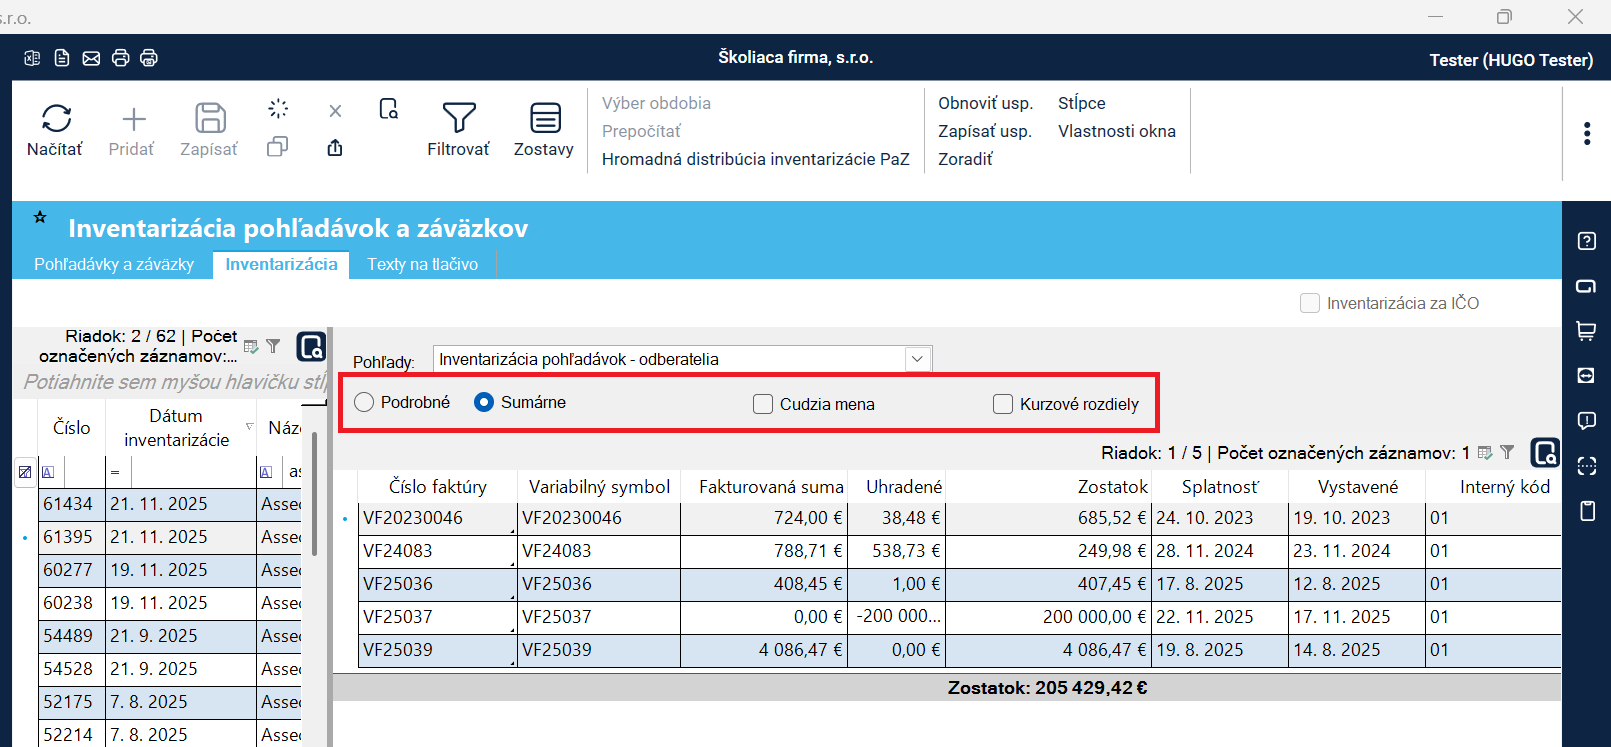
Task: Open the three-dot more options menu
Action: 1586,133
